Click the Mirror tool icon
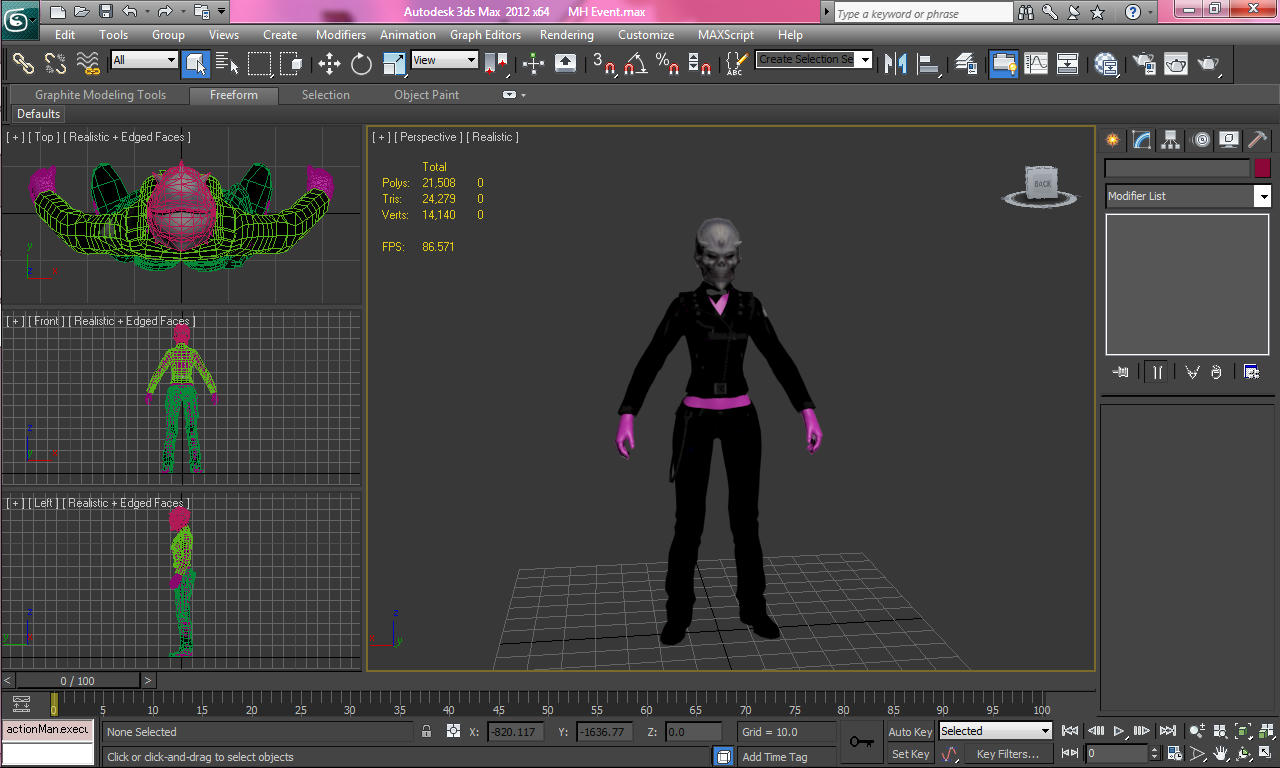1280x768 pixels. [x=896, y=64]
